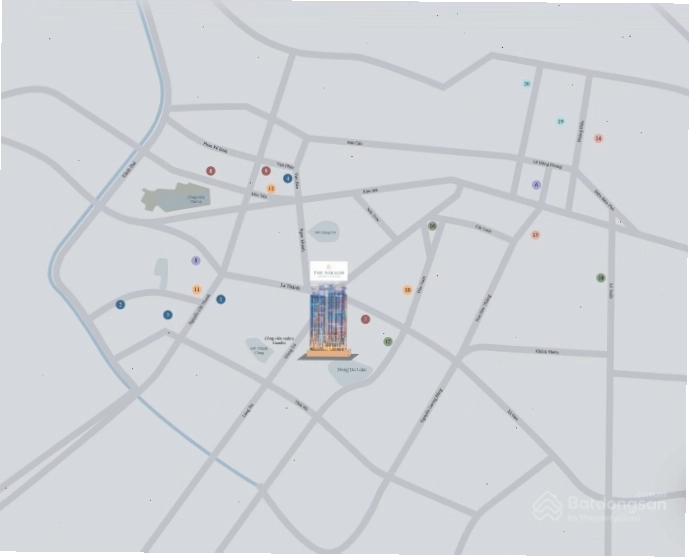Viewport: 689px width, 557px height.
Task: Select map marker number 3
Action: (167, 315)
